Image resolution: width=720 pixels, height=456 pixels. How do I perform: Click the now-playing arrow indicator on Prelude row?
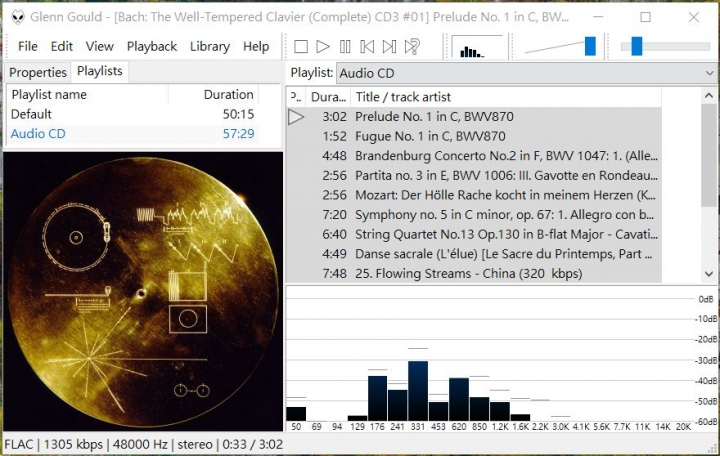(296, 117)
